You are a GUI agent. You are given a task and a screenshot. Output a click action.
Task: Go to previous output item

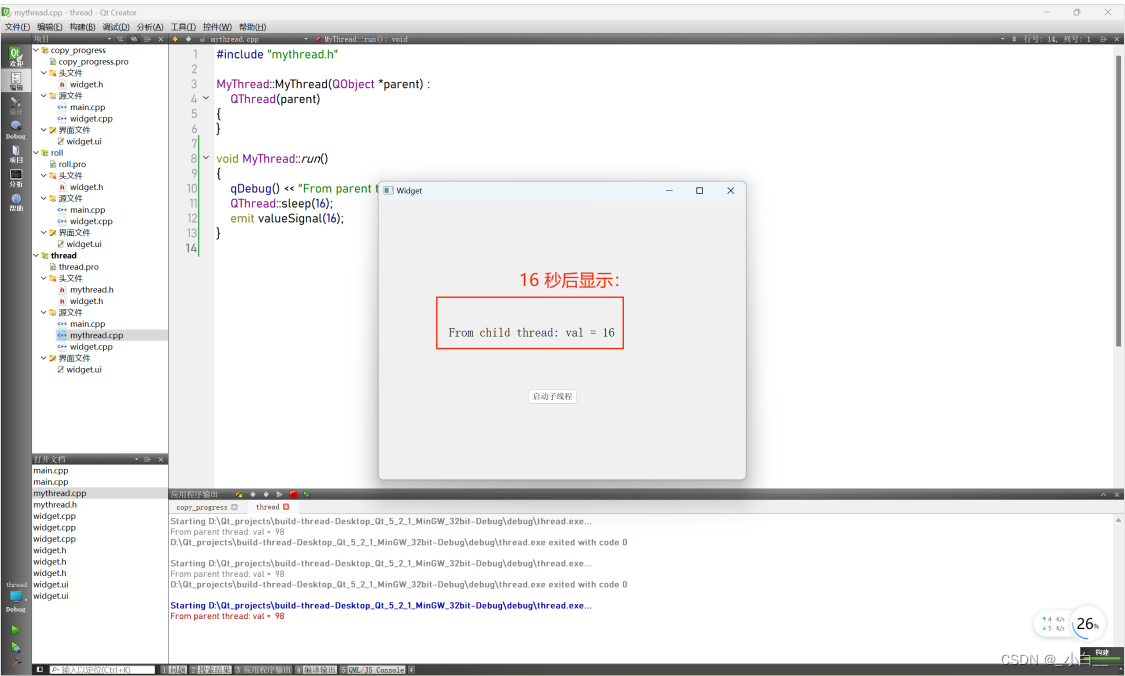tap(253, 494)
